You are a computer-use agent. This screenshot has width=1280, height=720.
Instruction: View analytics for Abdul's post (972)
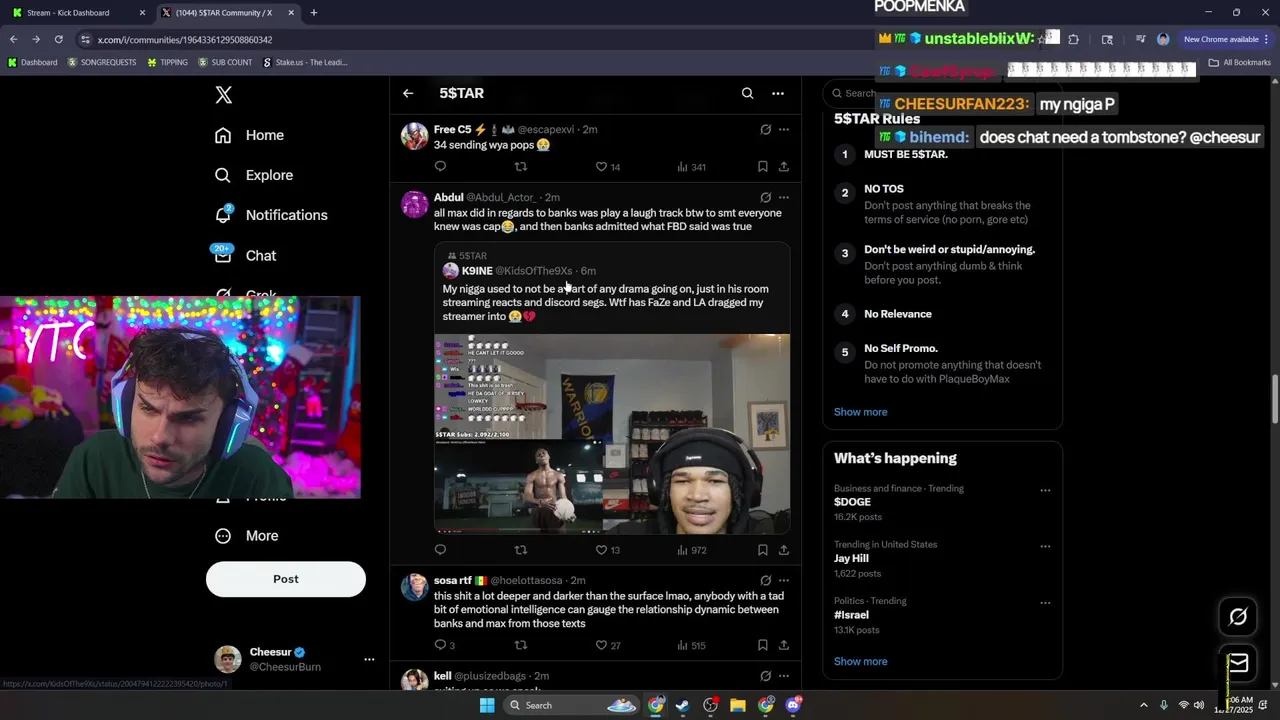pos(691,550)
